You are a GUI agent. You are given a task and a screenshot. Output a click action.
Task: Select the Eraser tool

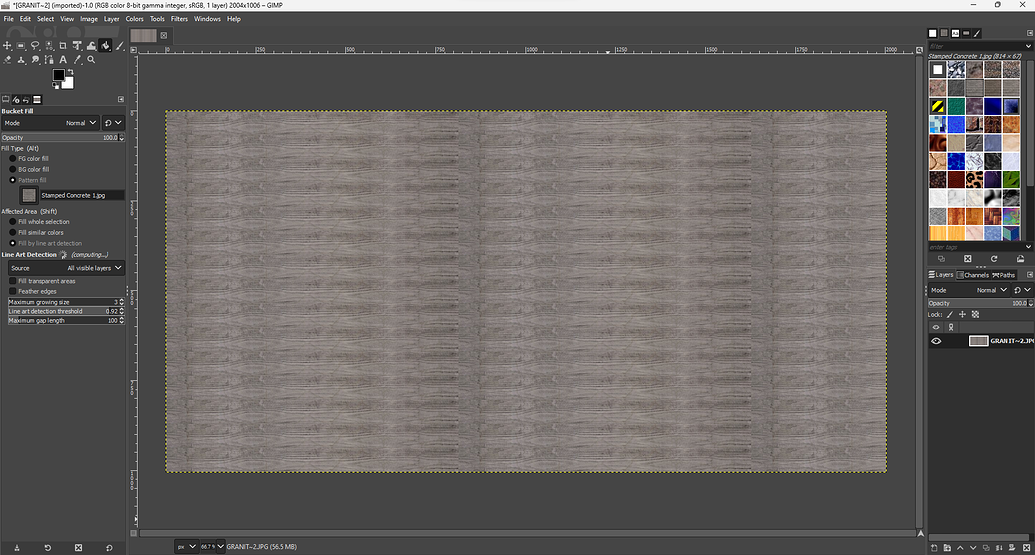pyautogui.click(x=7, y=59)
